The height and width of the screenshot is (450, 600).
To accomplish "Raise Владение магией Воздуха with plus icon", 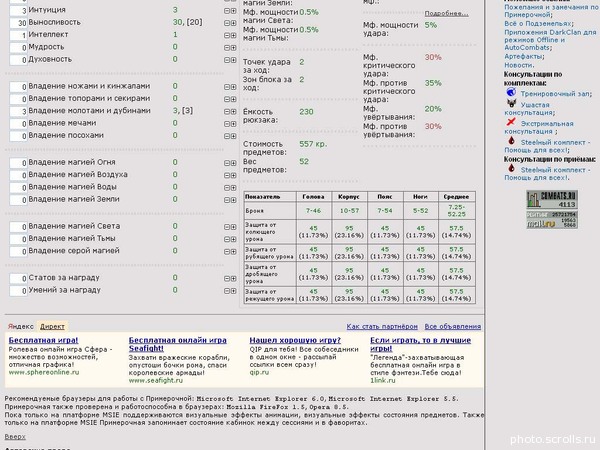I will (x=233, y=175).
